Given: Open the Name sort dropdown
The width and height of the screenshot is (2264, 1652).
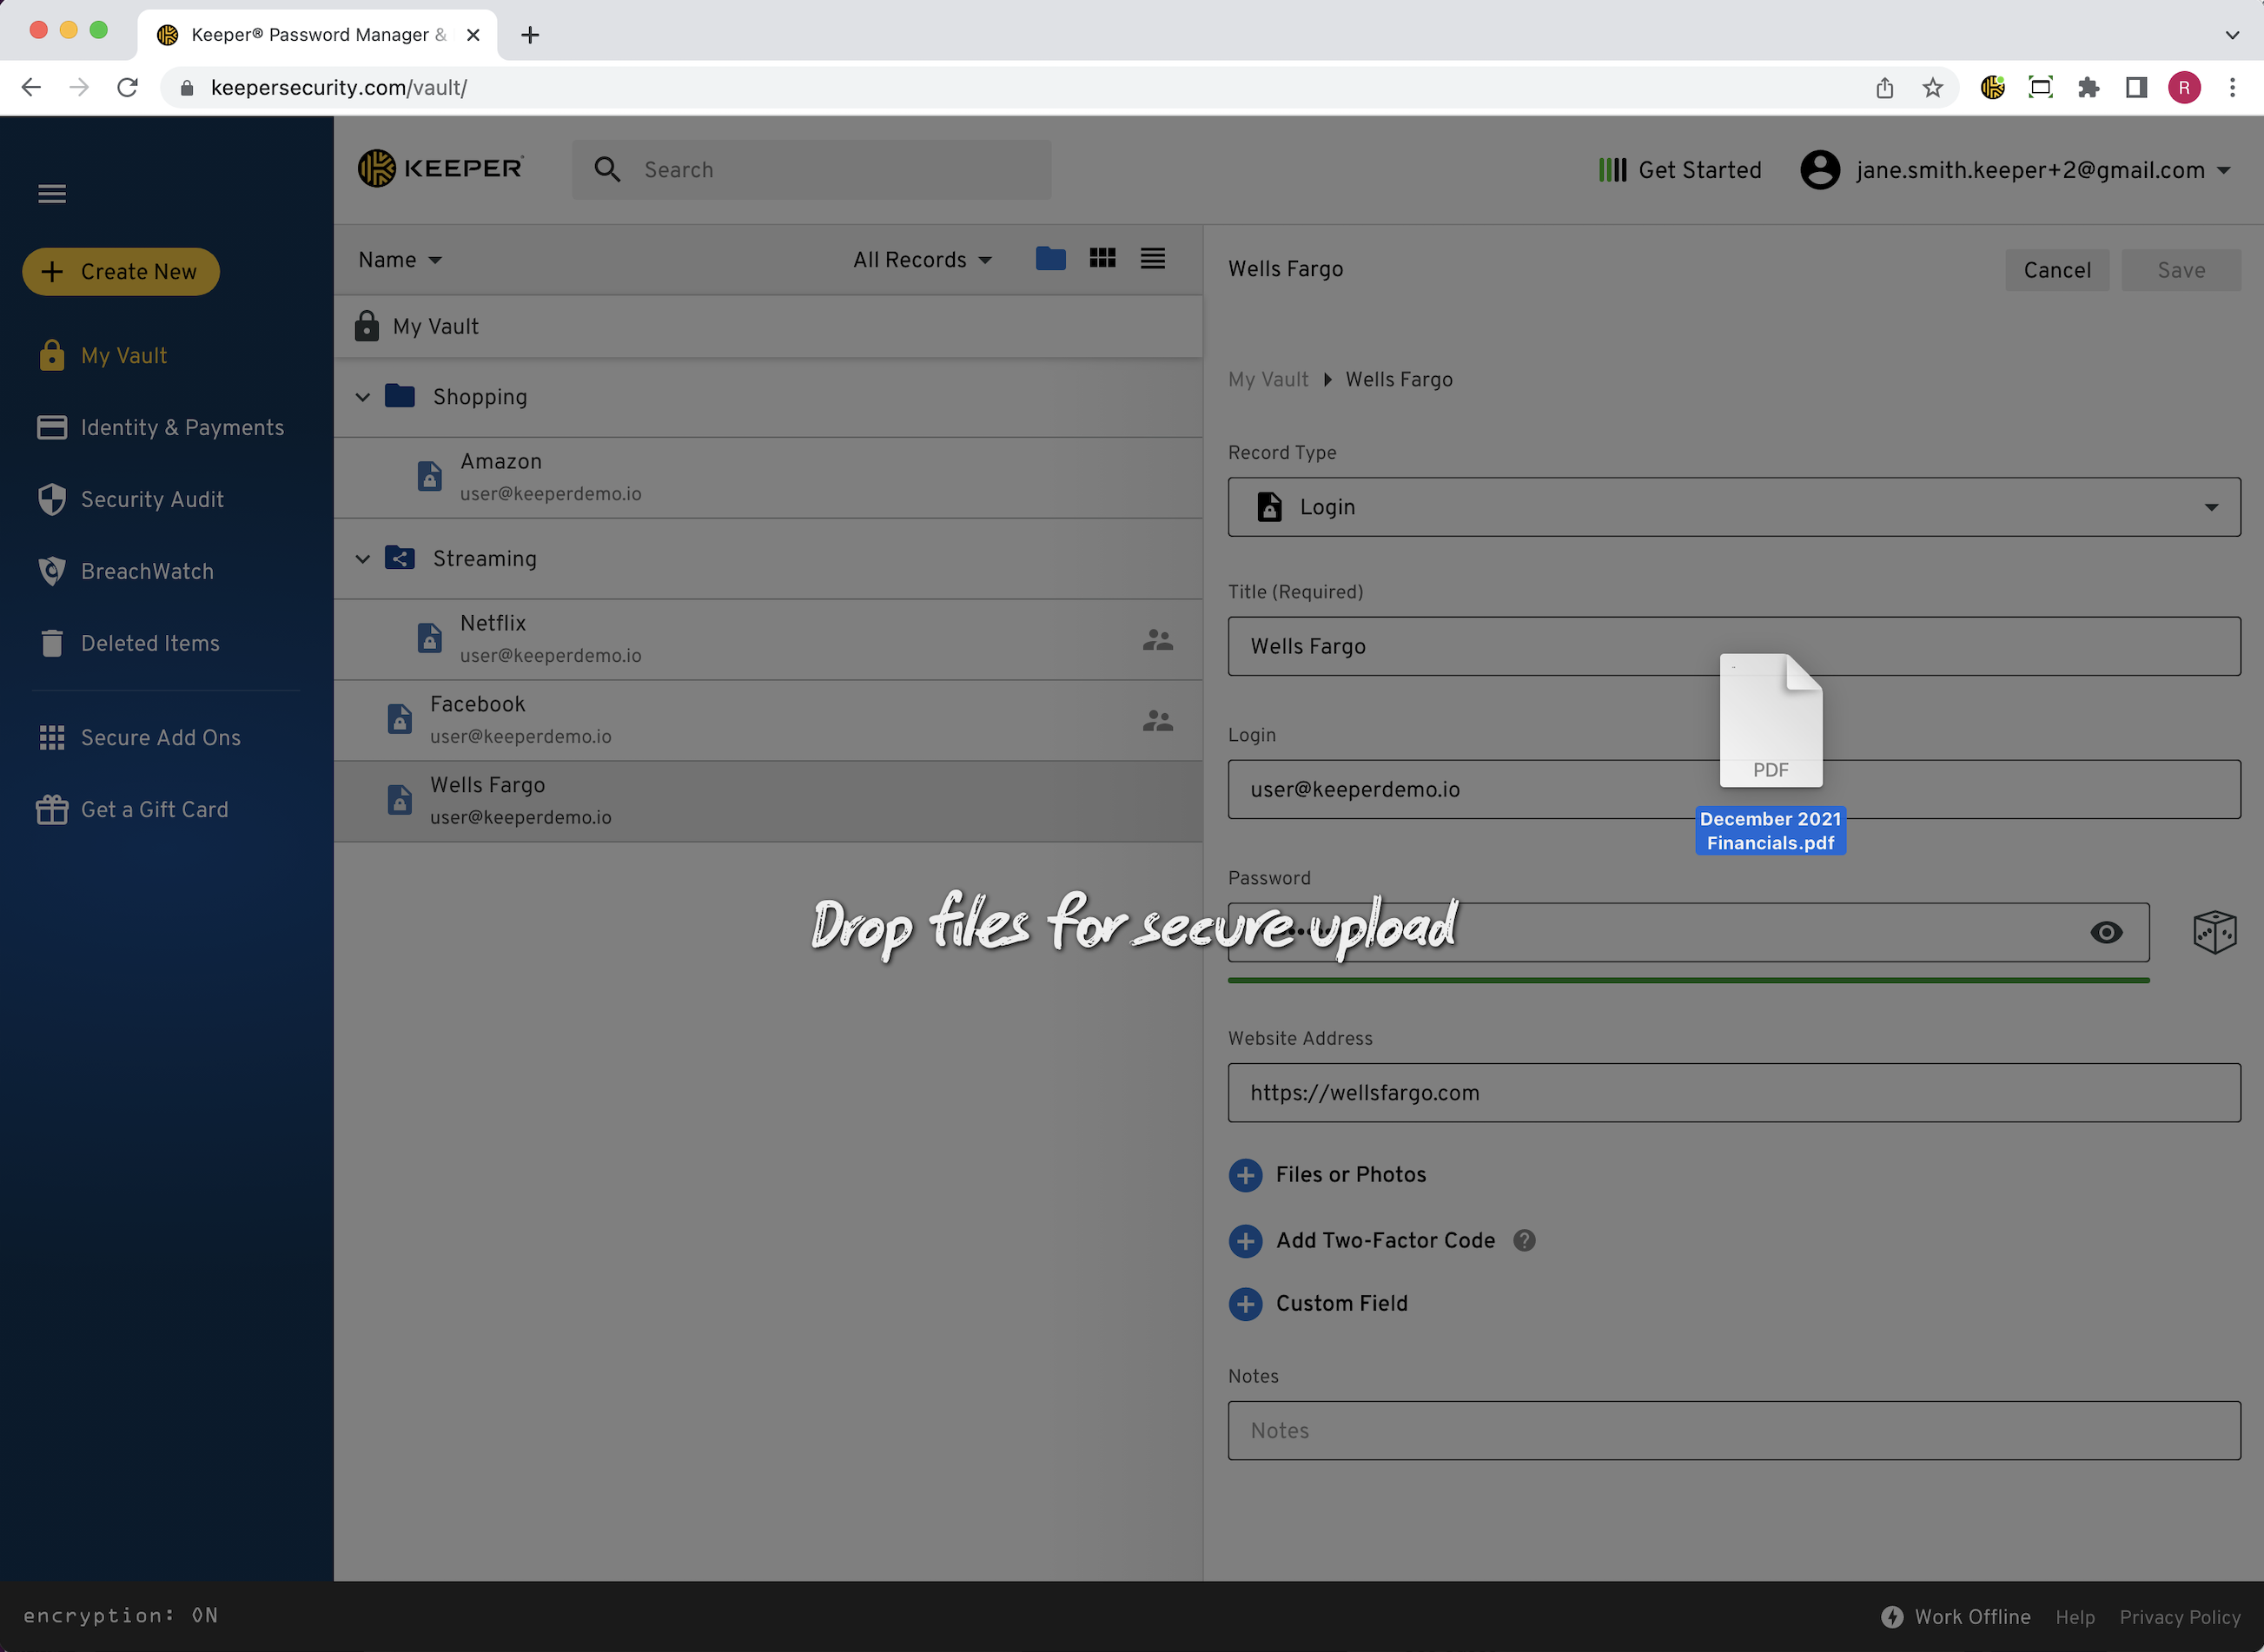Looking at the screenshot, I should click(400, 260).
